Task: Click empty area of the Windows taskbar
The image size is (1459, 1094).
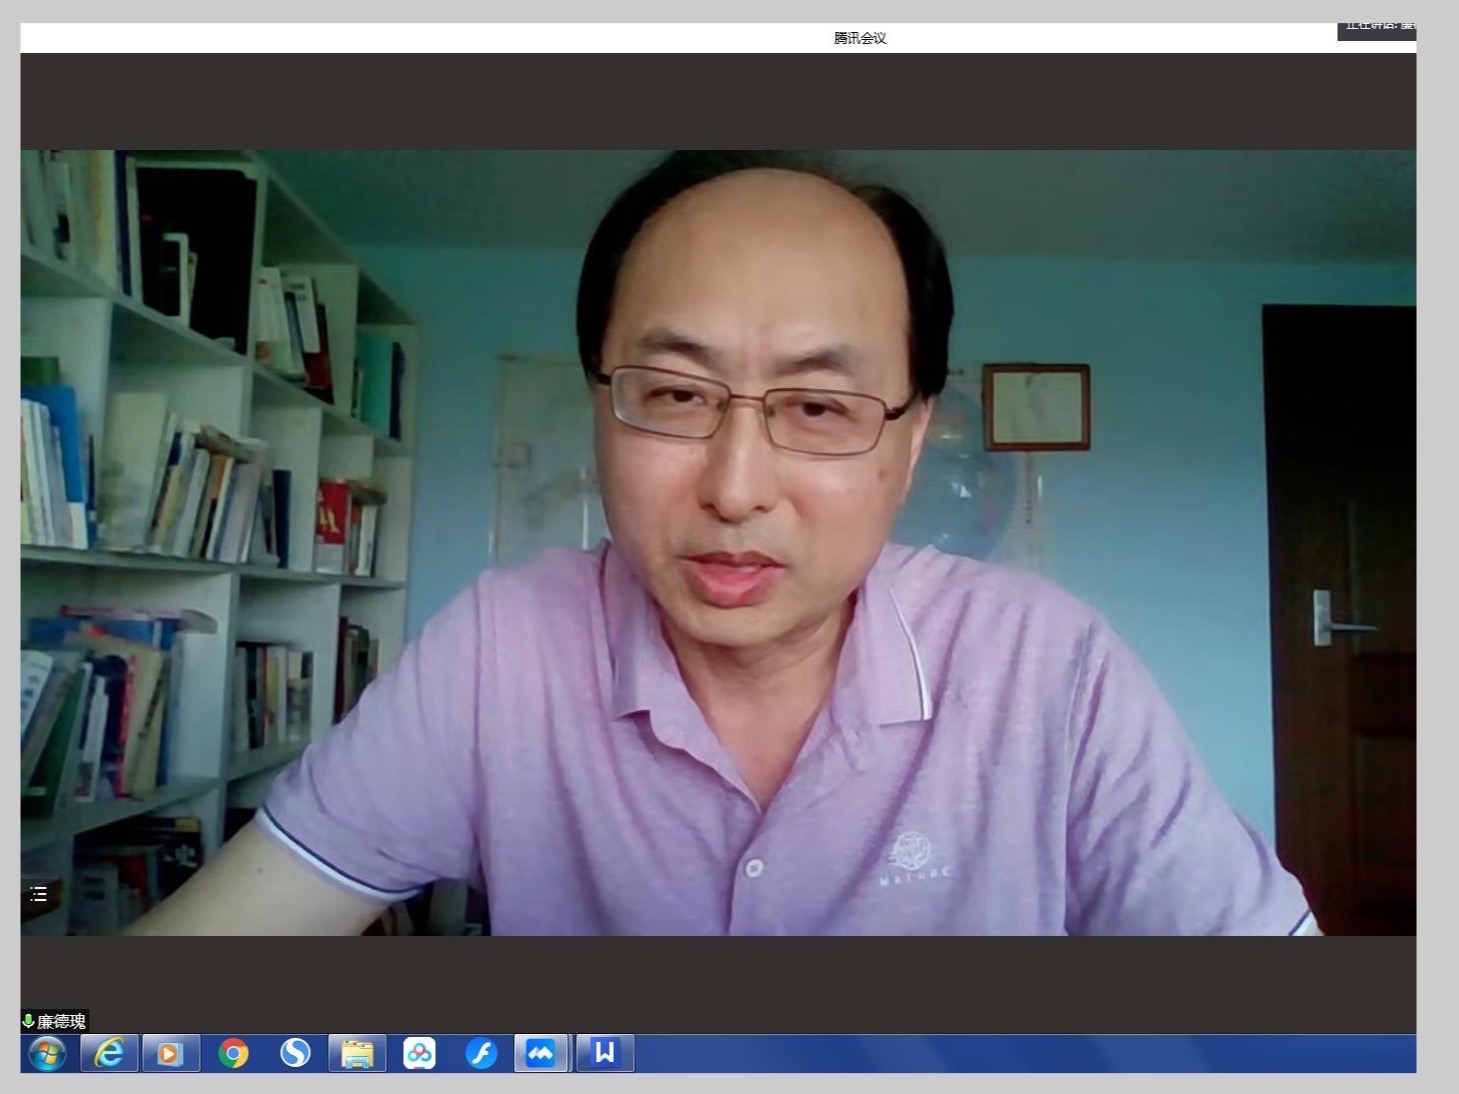Action: click(x=1000, y=1053)
